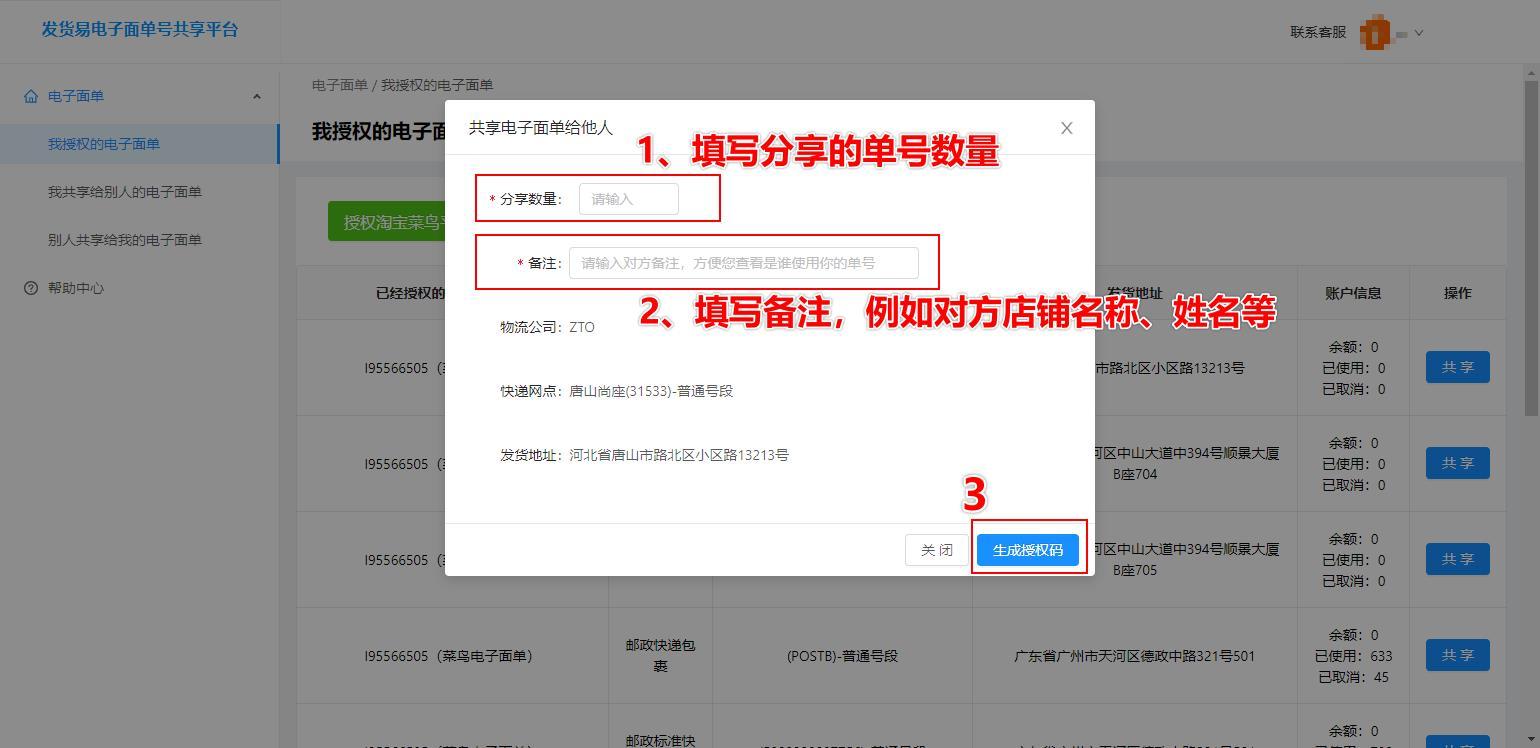Click the 关闭 button in dialog

click(x=937, y=550)
